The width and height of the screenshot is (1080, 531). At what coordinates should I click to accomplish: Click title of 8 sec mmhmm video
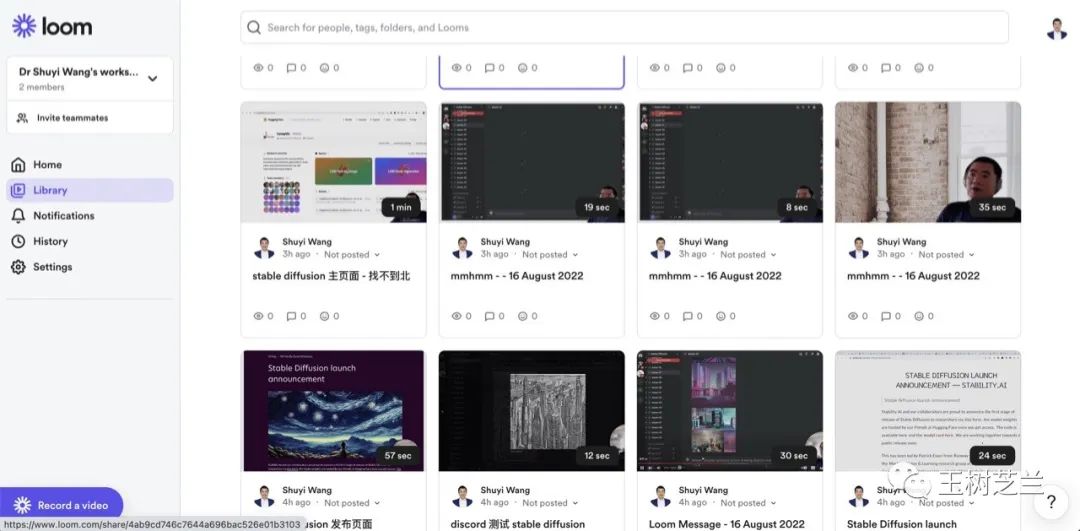tap(715, 275)
